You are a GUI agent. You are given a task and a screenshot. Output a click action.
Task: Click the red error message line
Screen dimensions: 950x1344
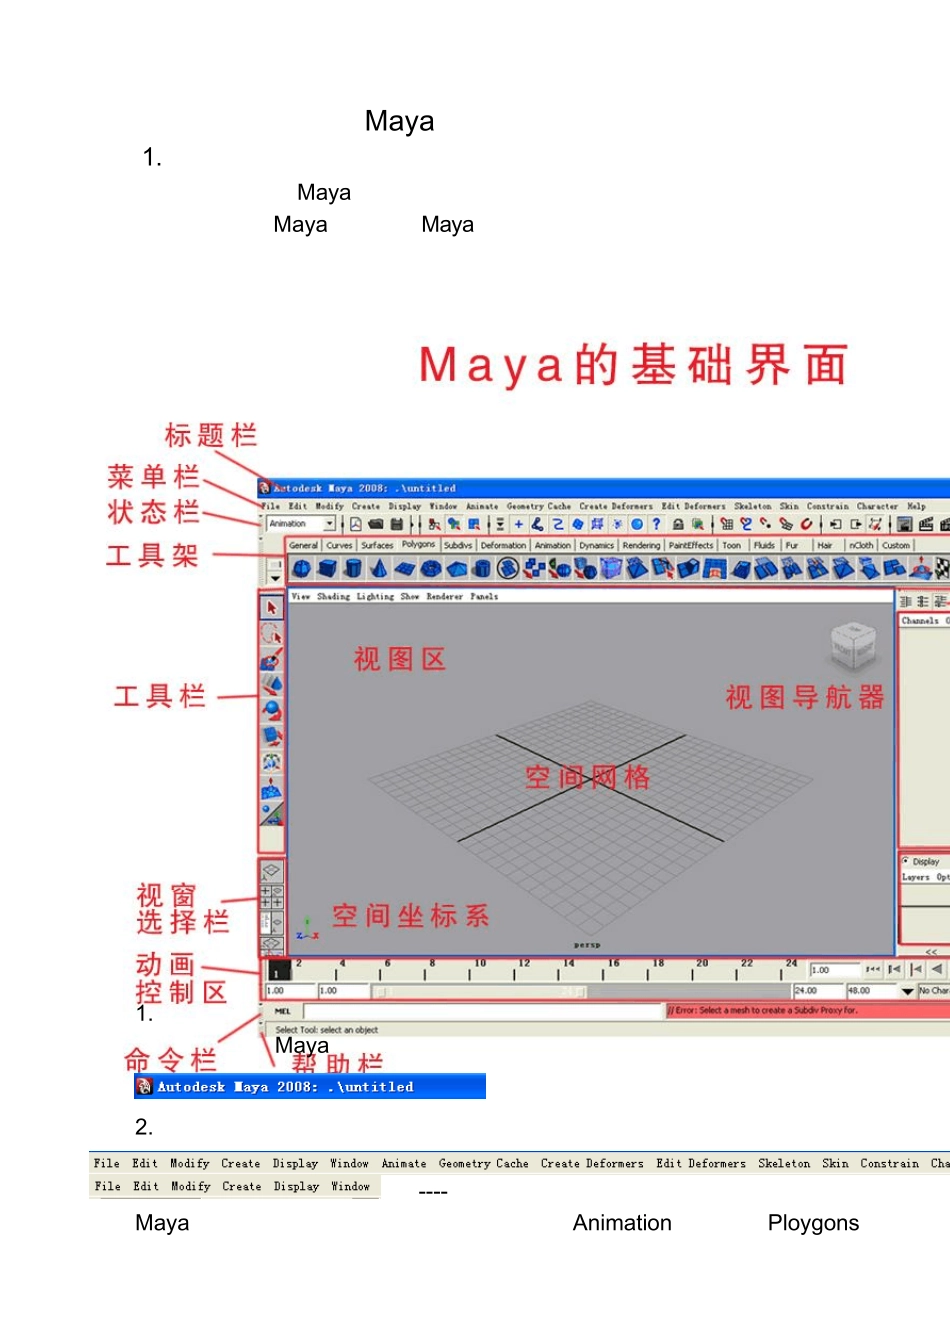(x=808, y=1010)
